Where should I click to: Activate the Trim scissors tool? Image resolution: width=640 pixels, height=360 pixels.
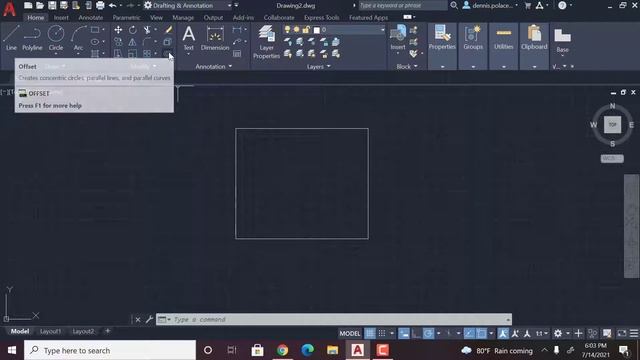[x=147, y=30]
